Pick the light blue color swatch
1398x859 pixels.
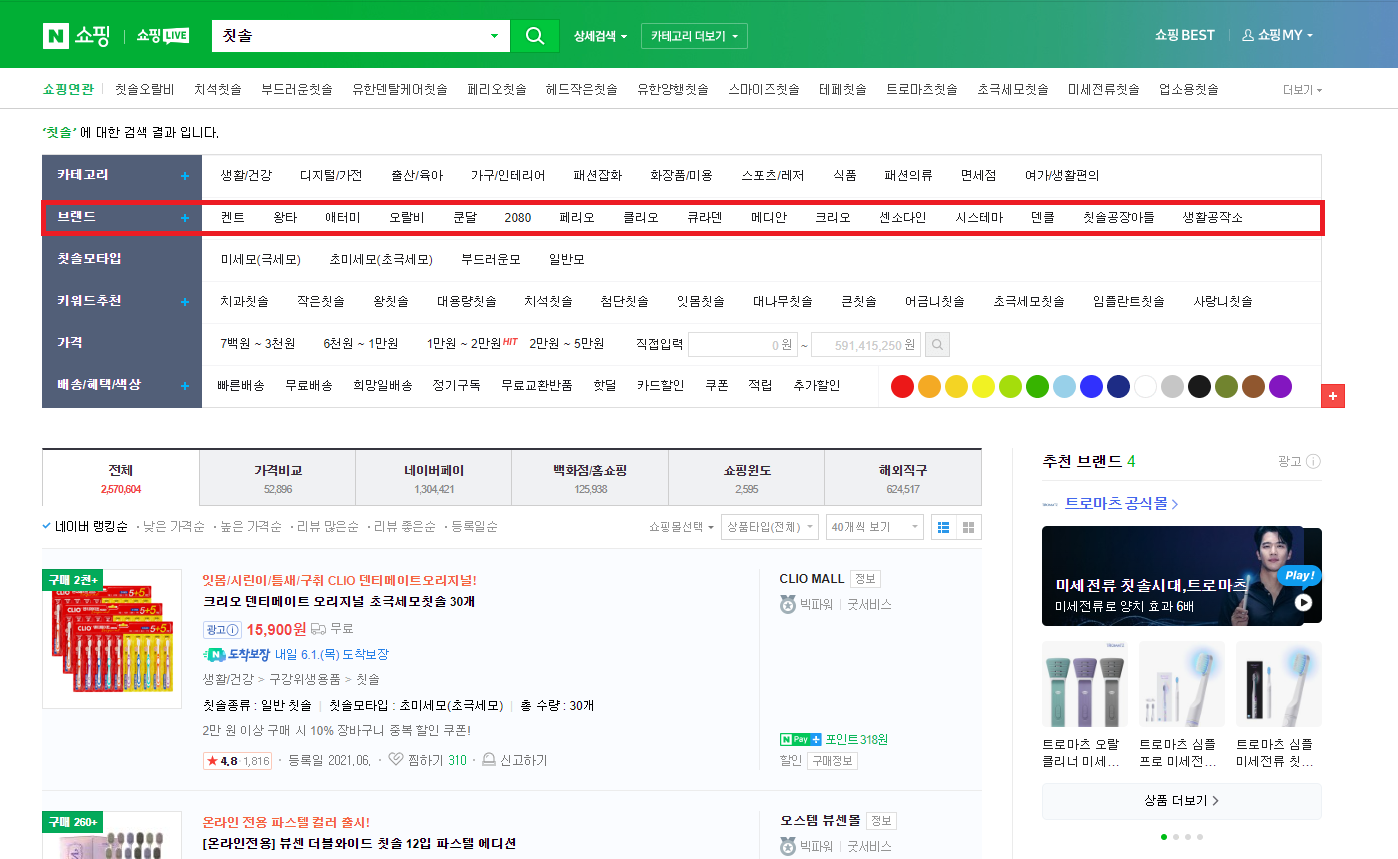point(1064,387)
